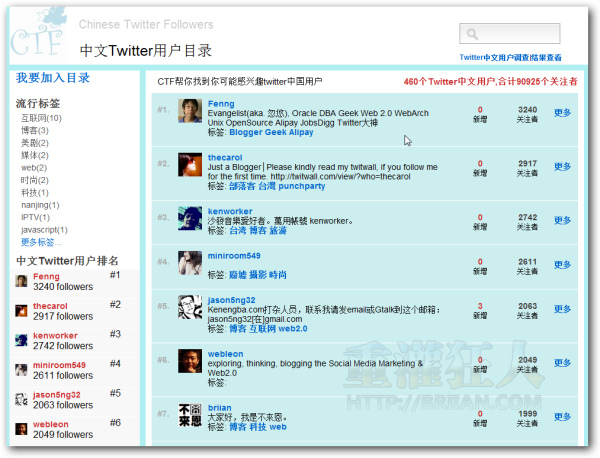This screenshot has height=458, width=600.
Task: Click kenworker in sidebar ranking
Action: pos(55,336)
